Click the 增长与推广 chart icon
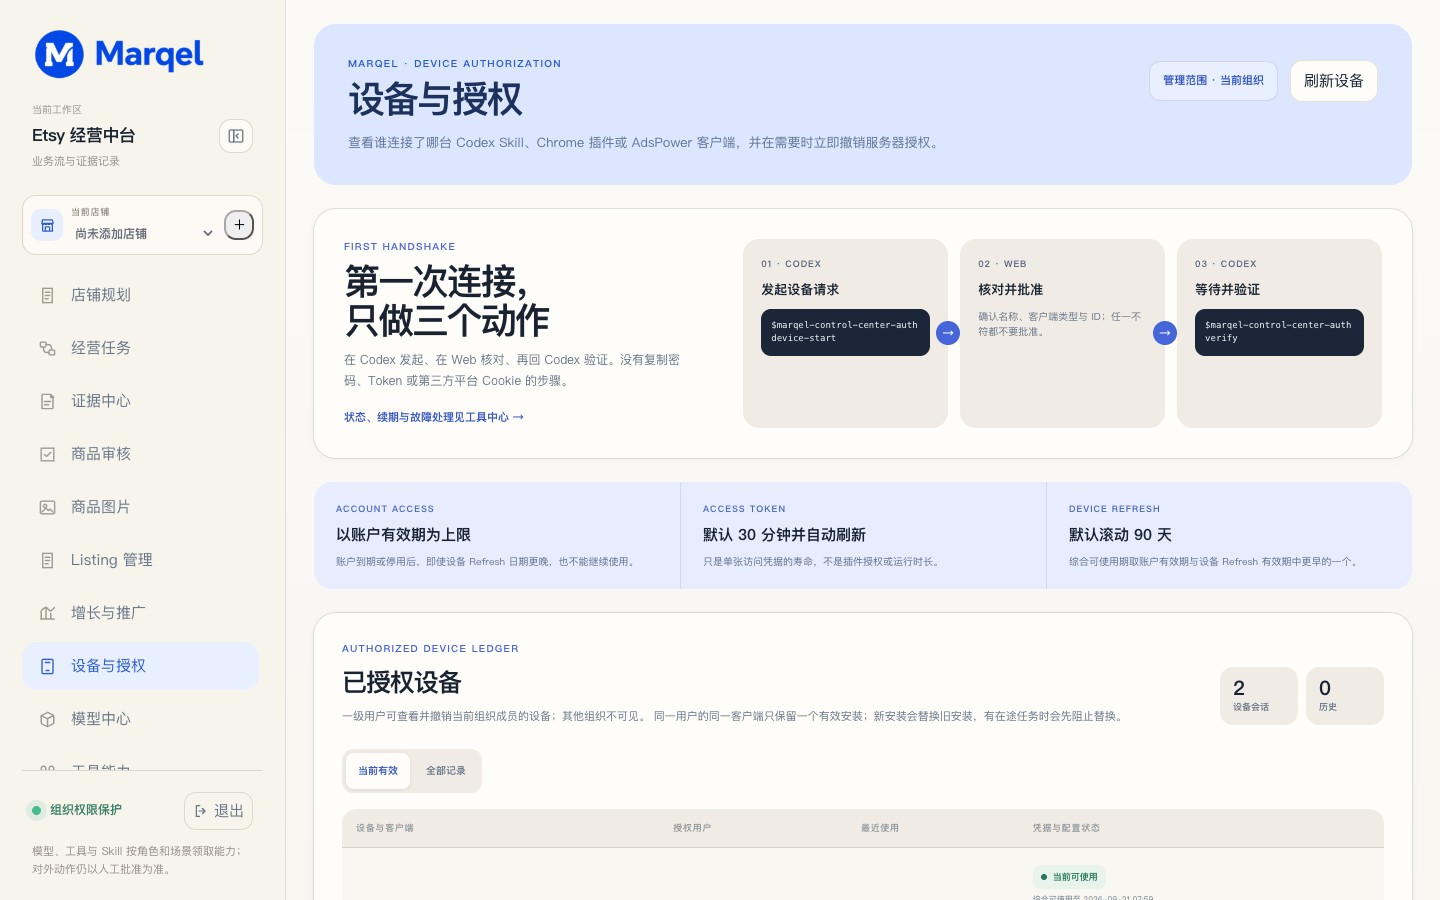The height and width of the screenshot is (900, 1440). [47, 613]
